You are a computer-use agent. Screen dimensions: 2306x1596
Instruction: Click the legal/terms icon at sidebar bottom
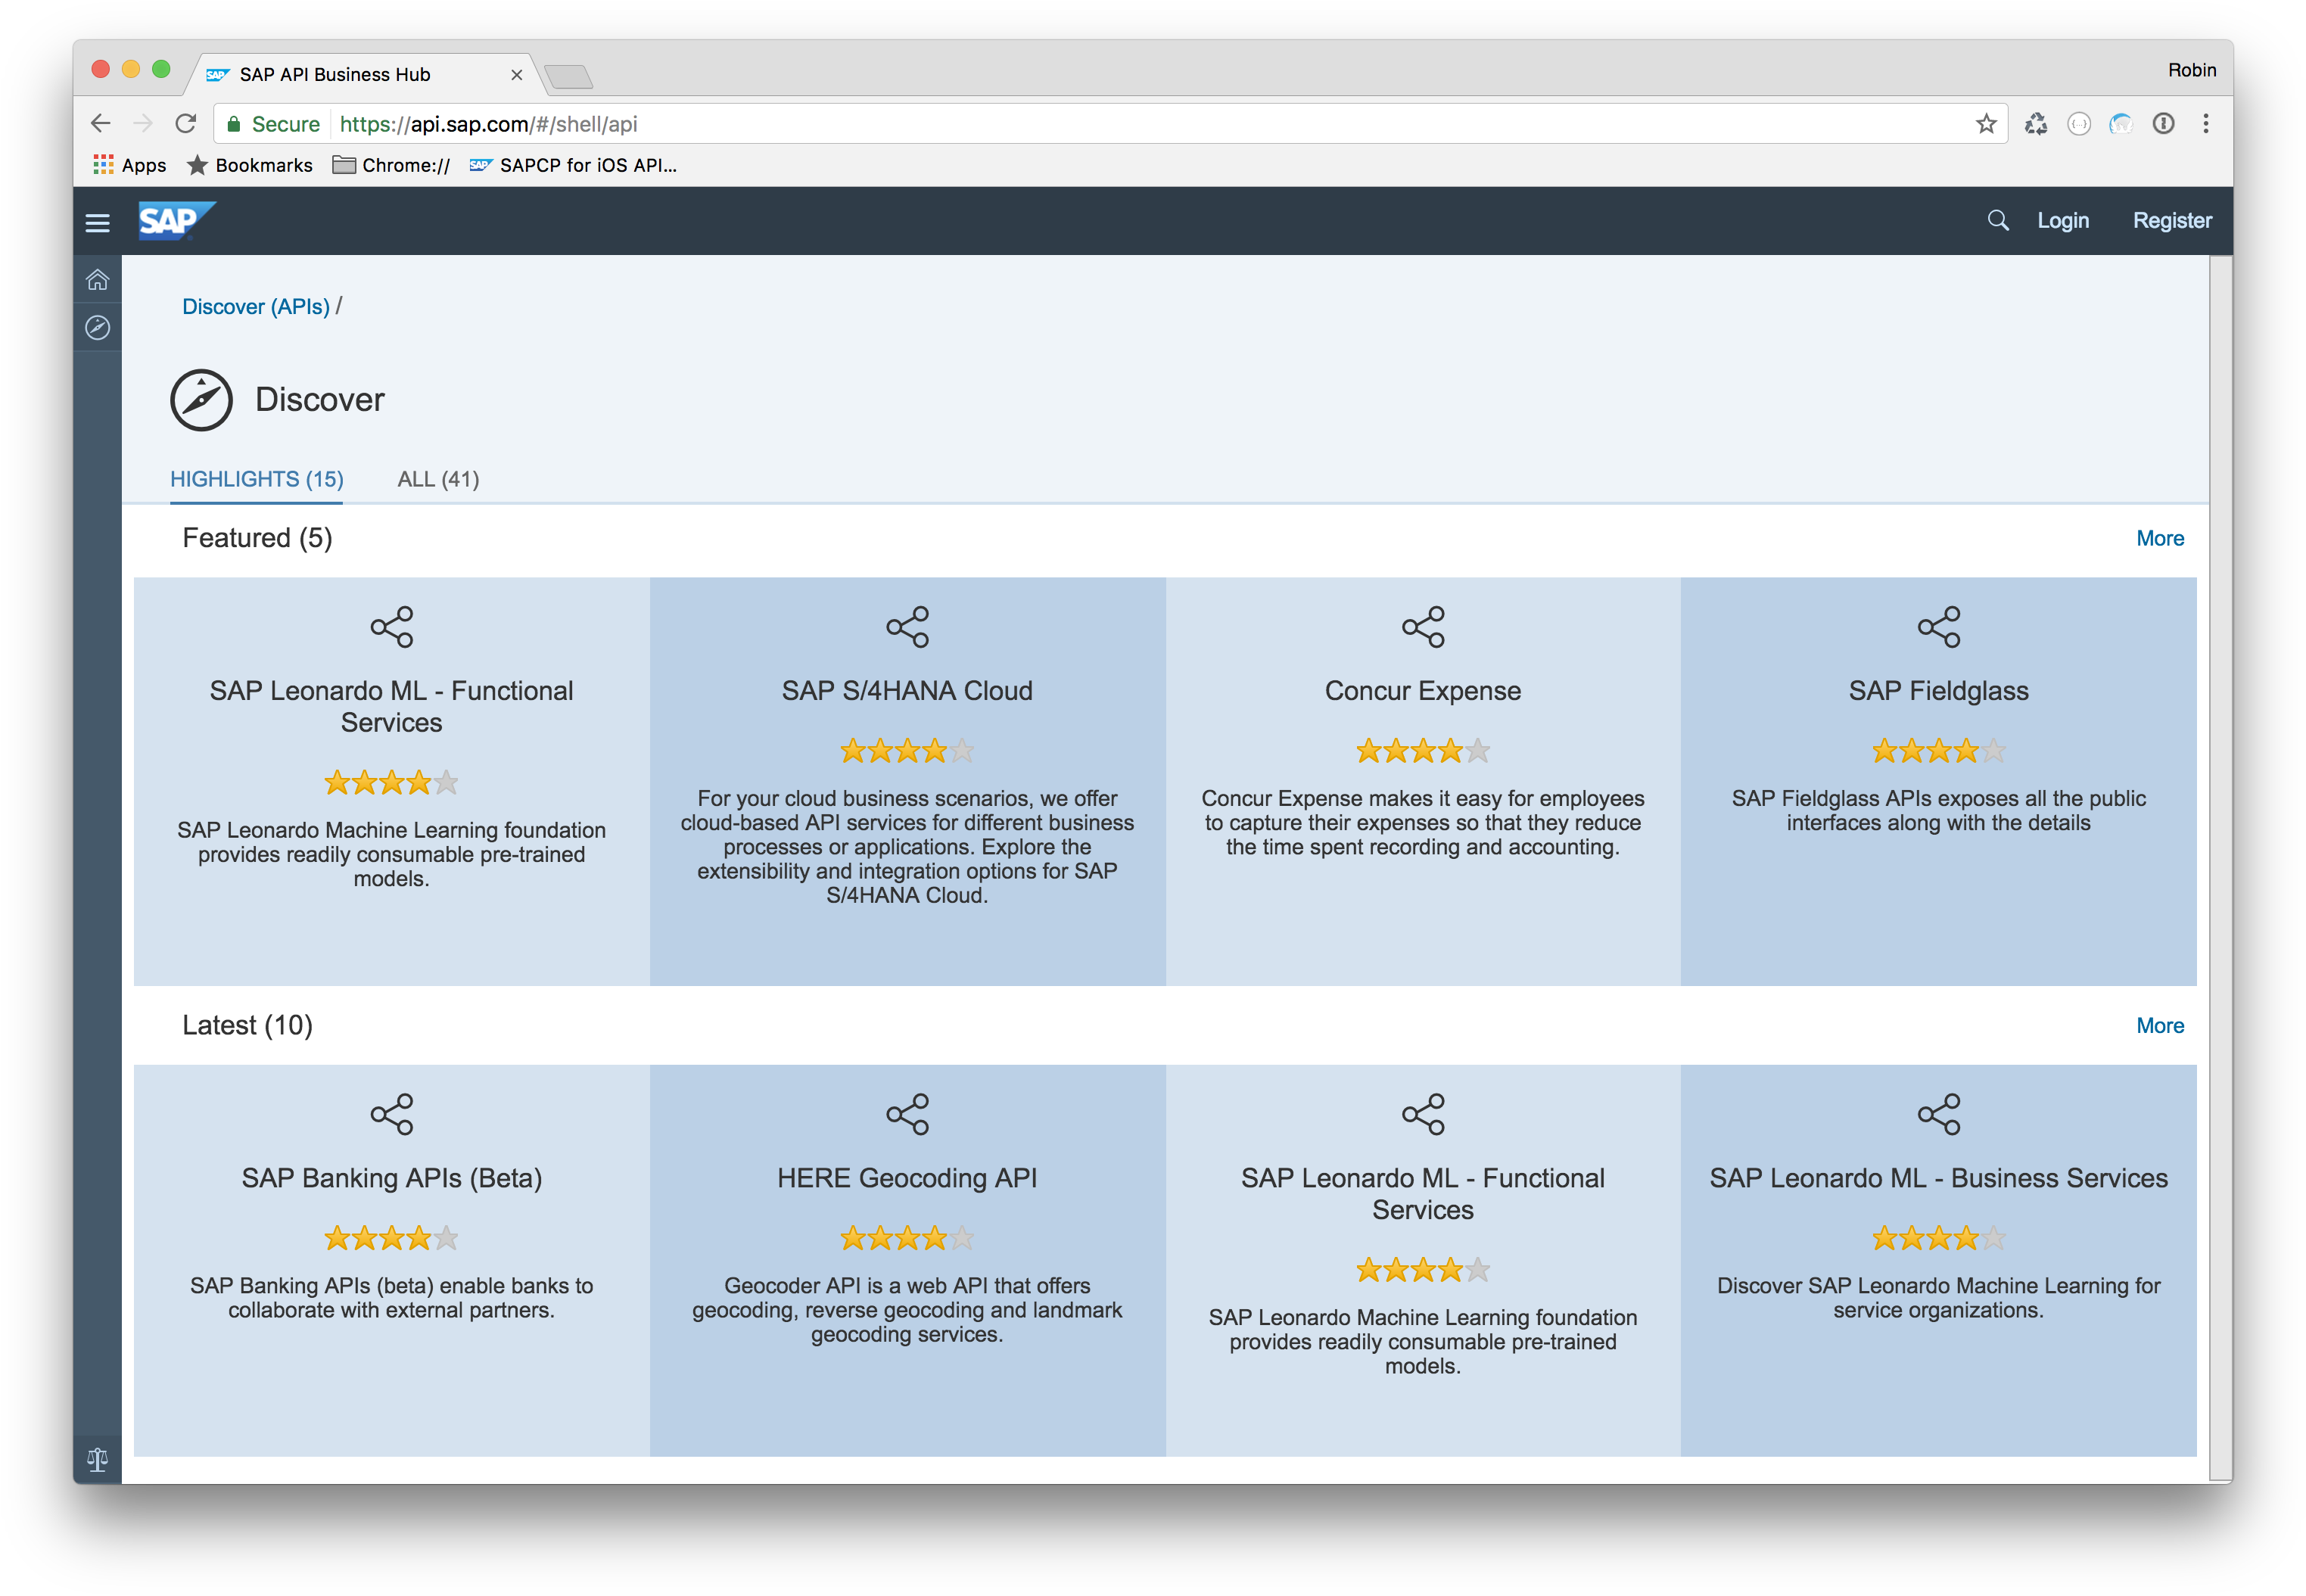(97, 1458)
